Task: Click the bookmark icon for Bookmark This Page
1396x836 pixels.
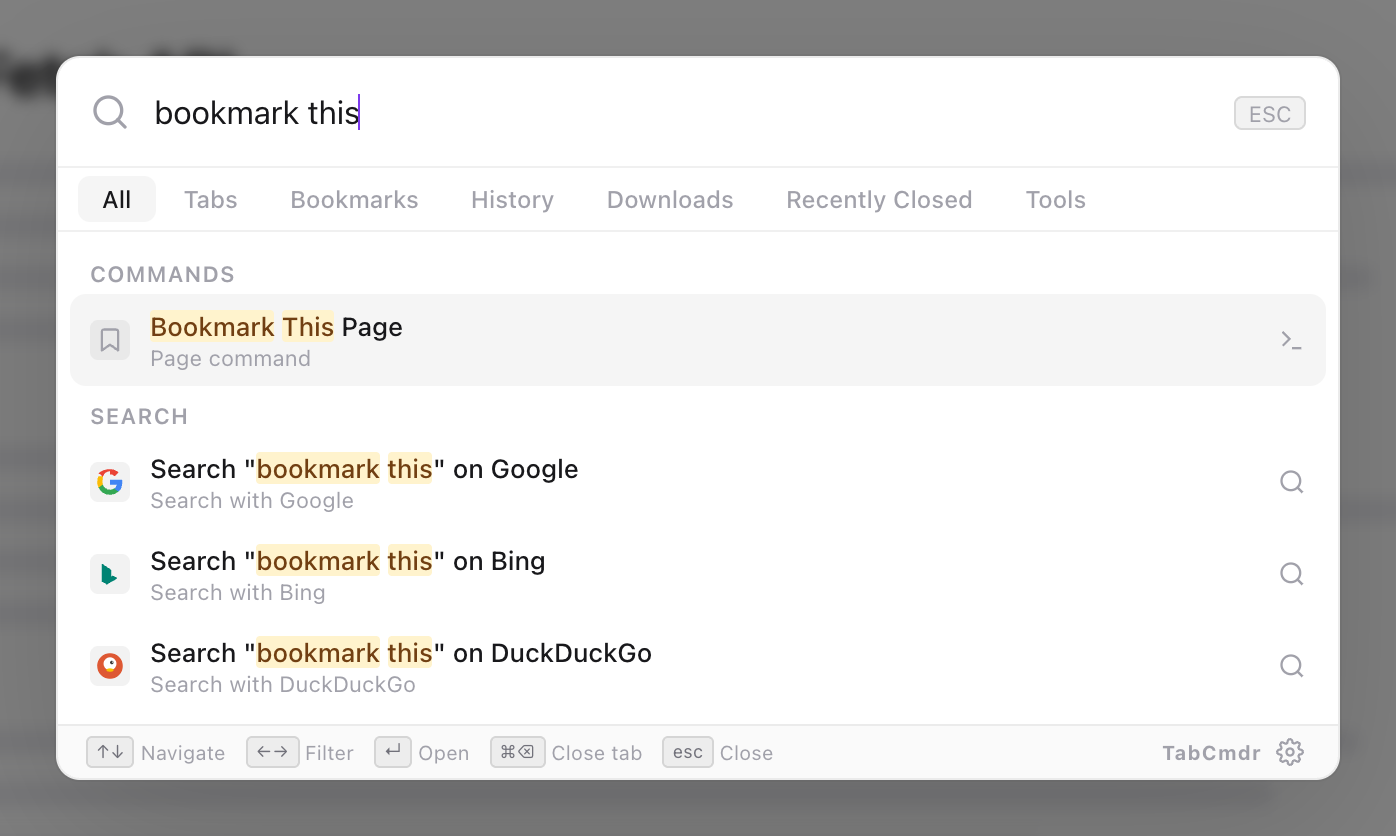Action: click(110, 340)
